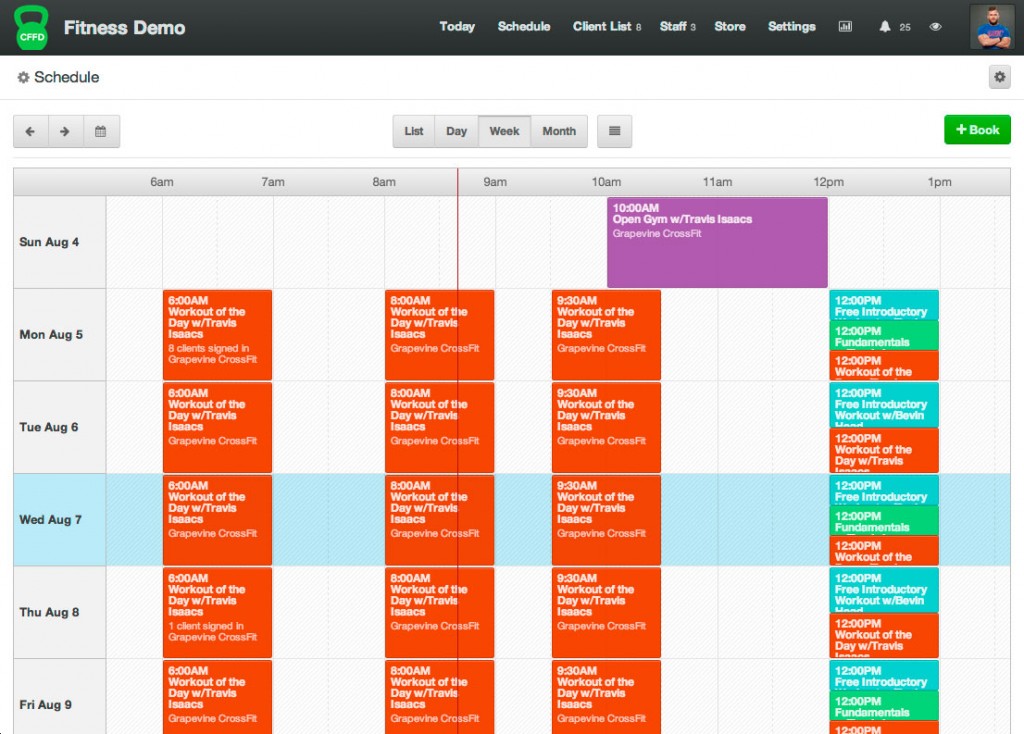Image resolution: width=1024 pixels, height=734 pixels.
Task: Open the user profile photo menu
Action: click(992, 27)
